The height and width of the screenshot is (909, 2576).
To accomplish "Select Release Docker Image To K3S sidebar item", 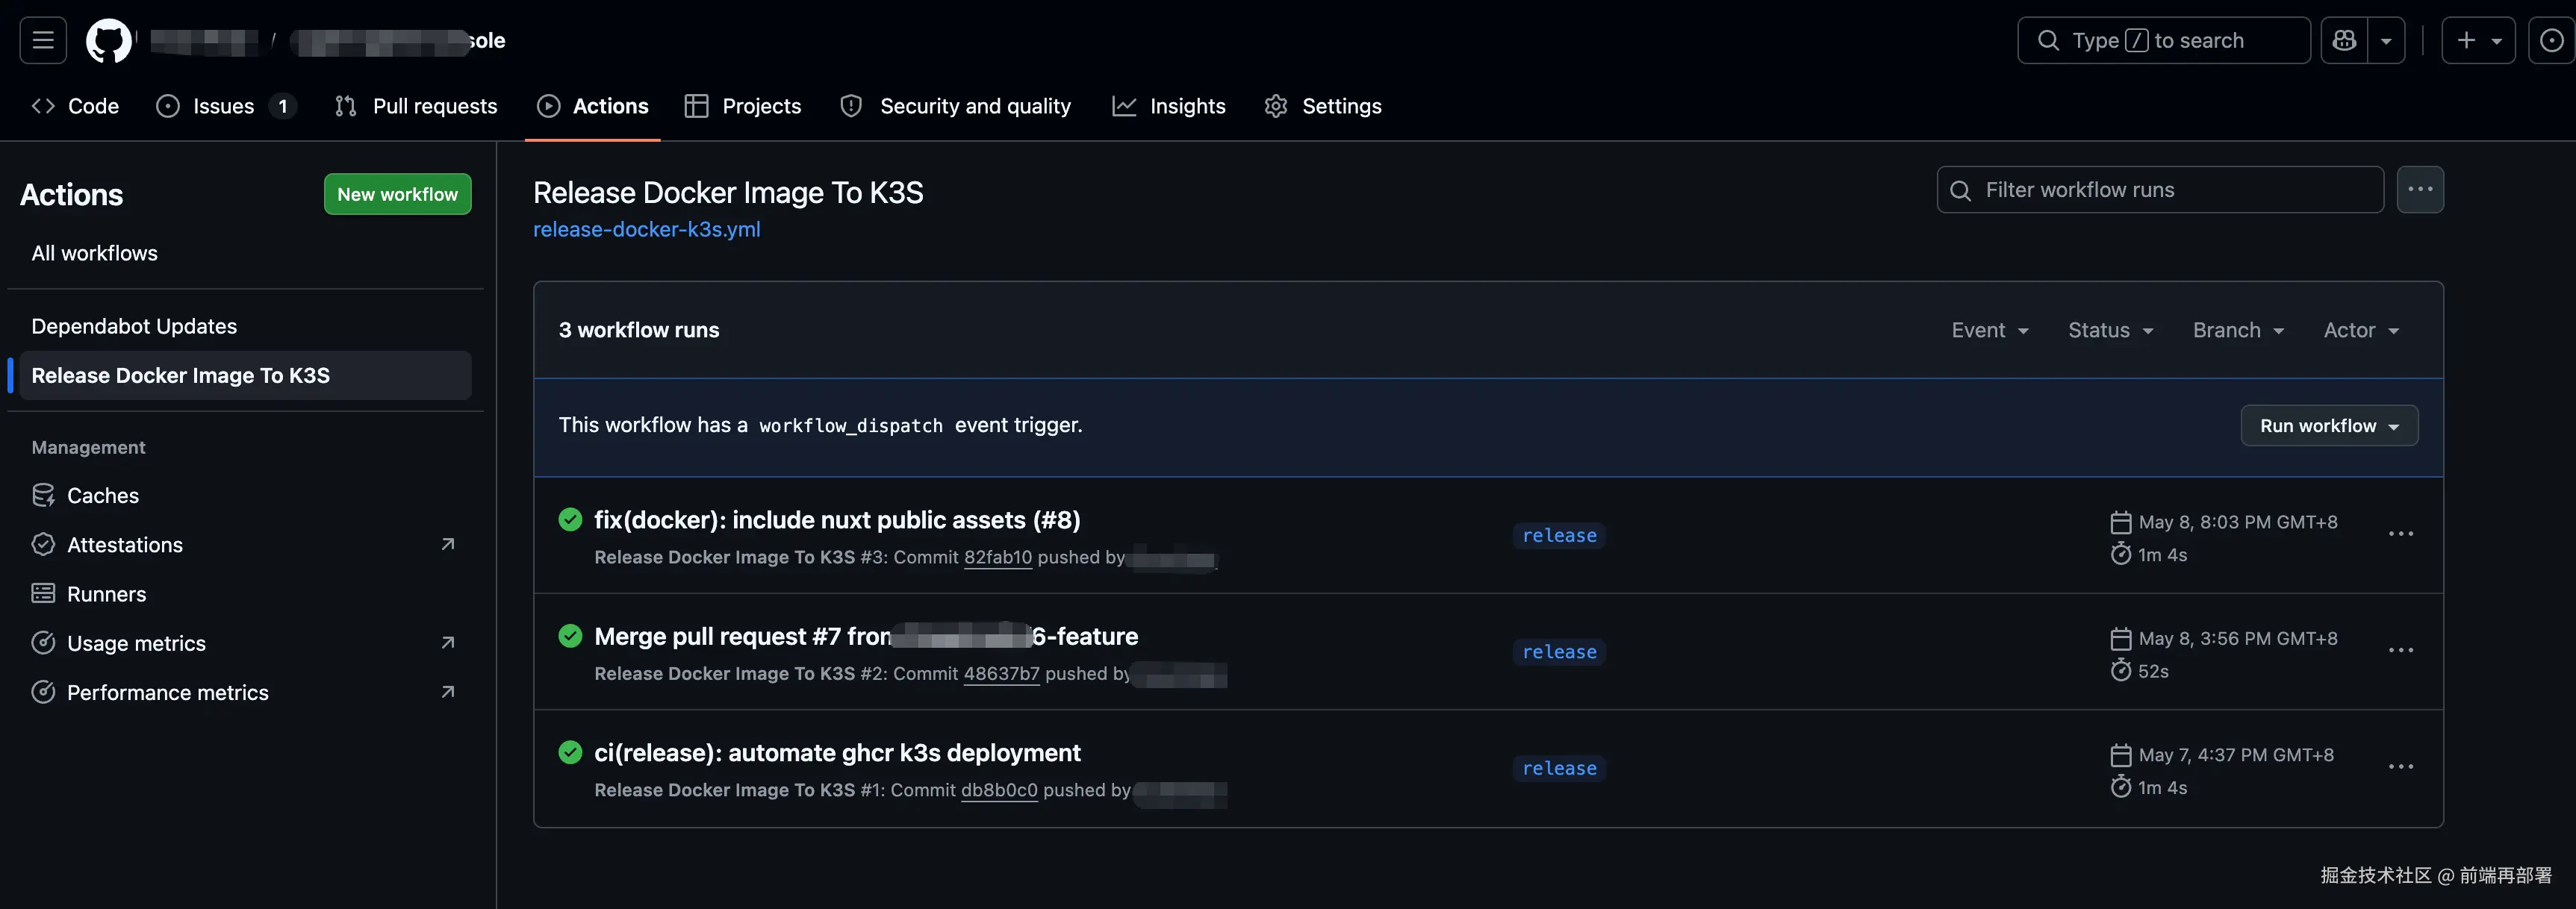I will 245,375.
